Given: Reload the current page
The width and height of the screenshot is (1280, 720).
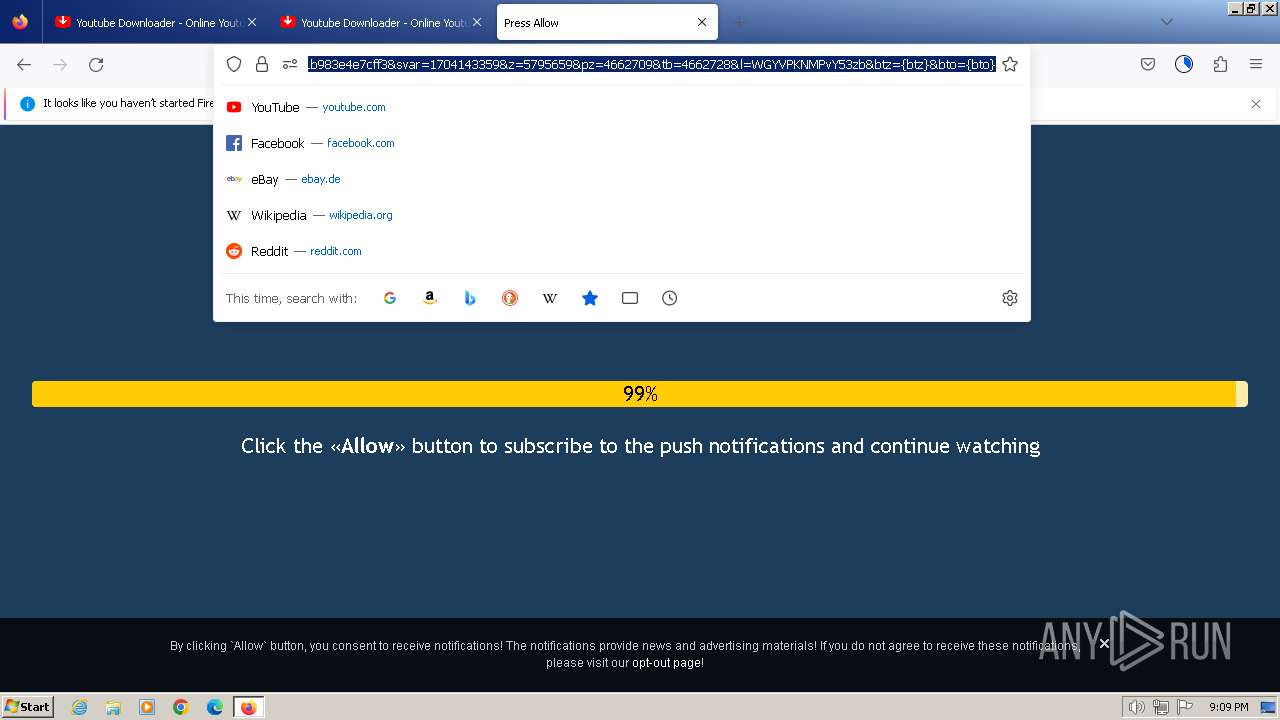Looking at the screenshot, I should 96,64.
